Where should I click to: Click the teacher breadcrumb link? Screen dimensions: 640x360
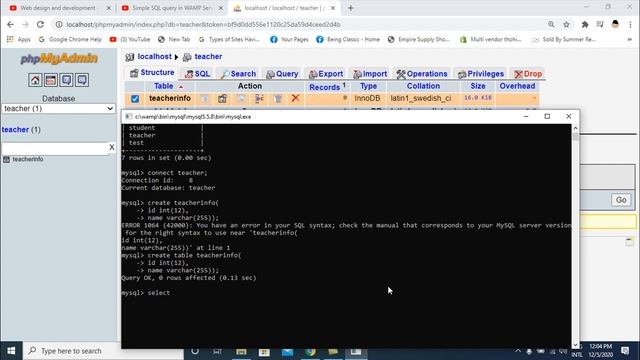click(x=208, y=57)
